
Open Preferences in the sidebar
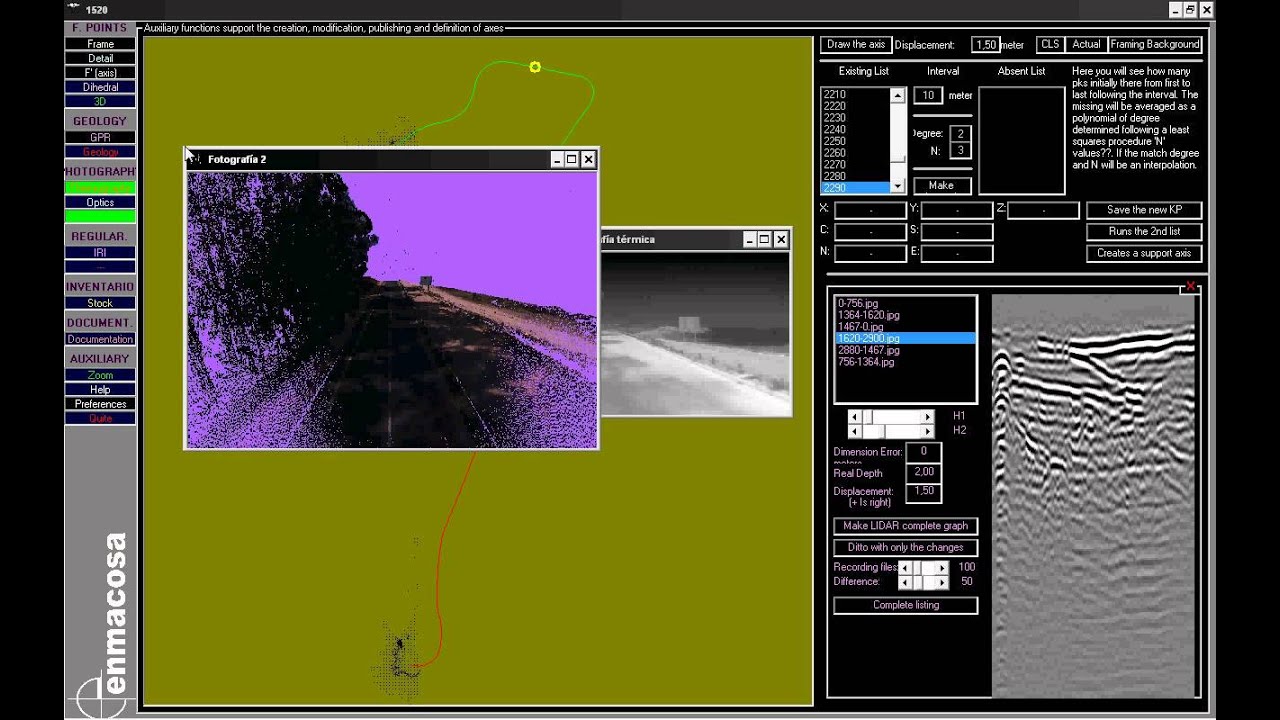[100, 404]
